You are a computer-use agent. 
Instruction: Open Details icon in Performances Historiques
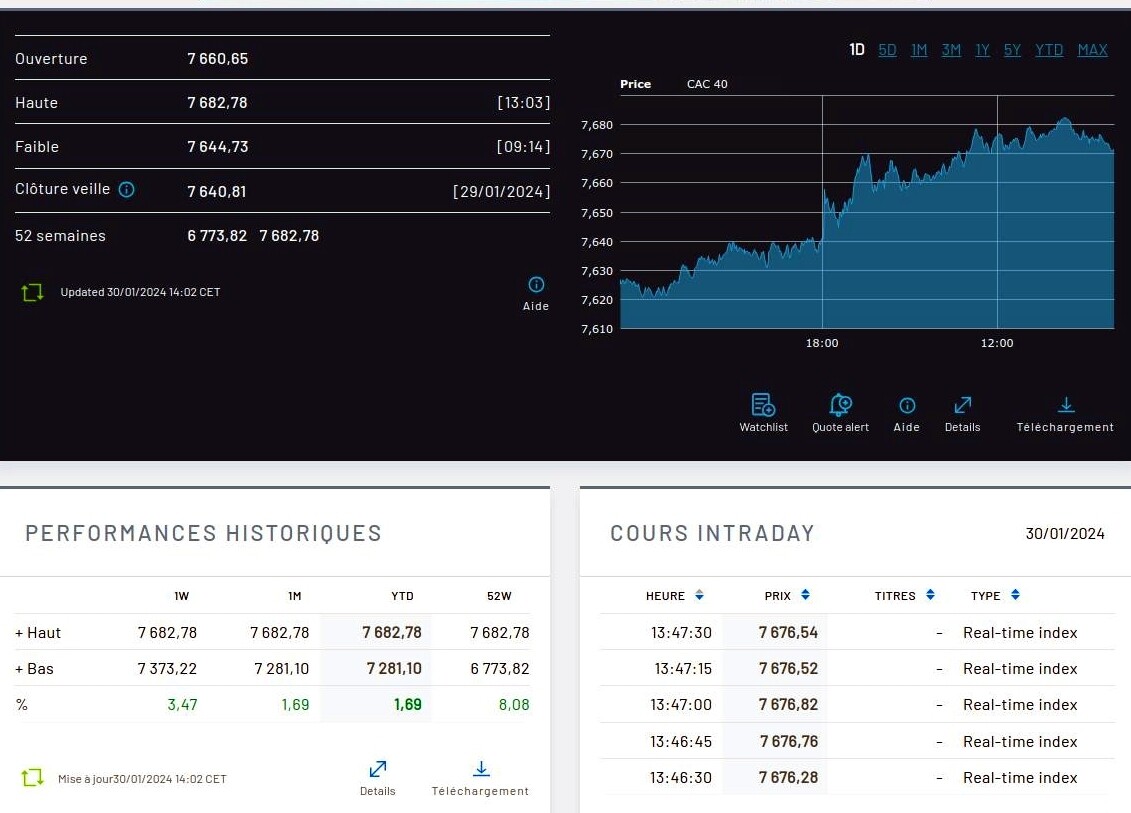[377, 769]
